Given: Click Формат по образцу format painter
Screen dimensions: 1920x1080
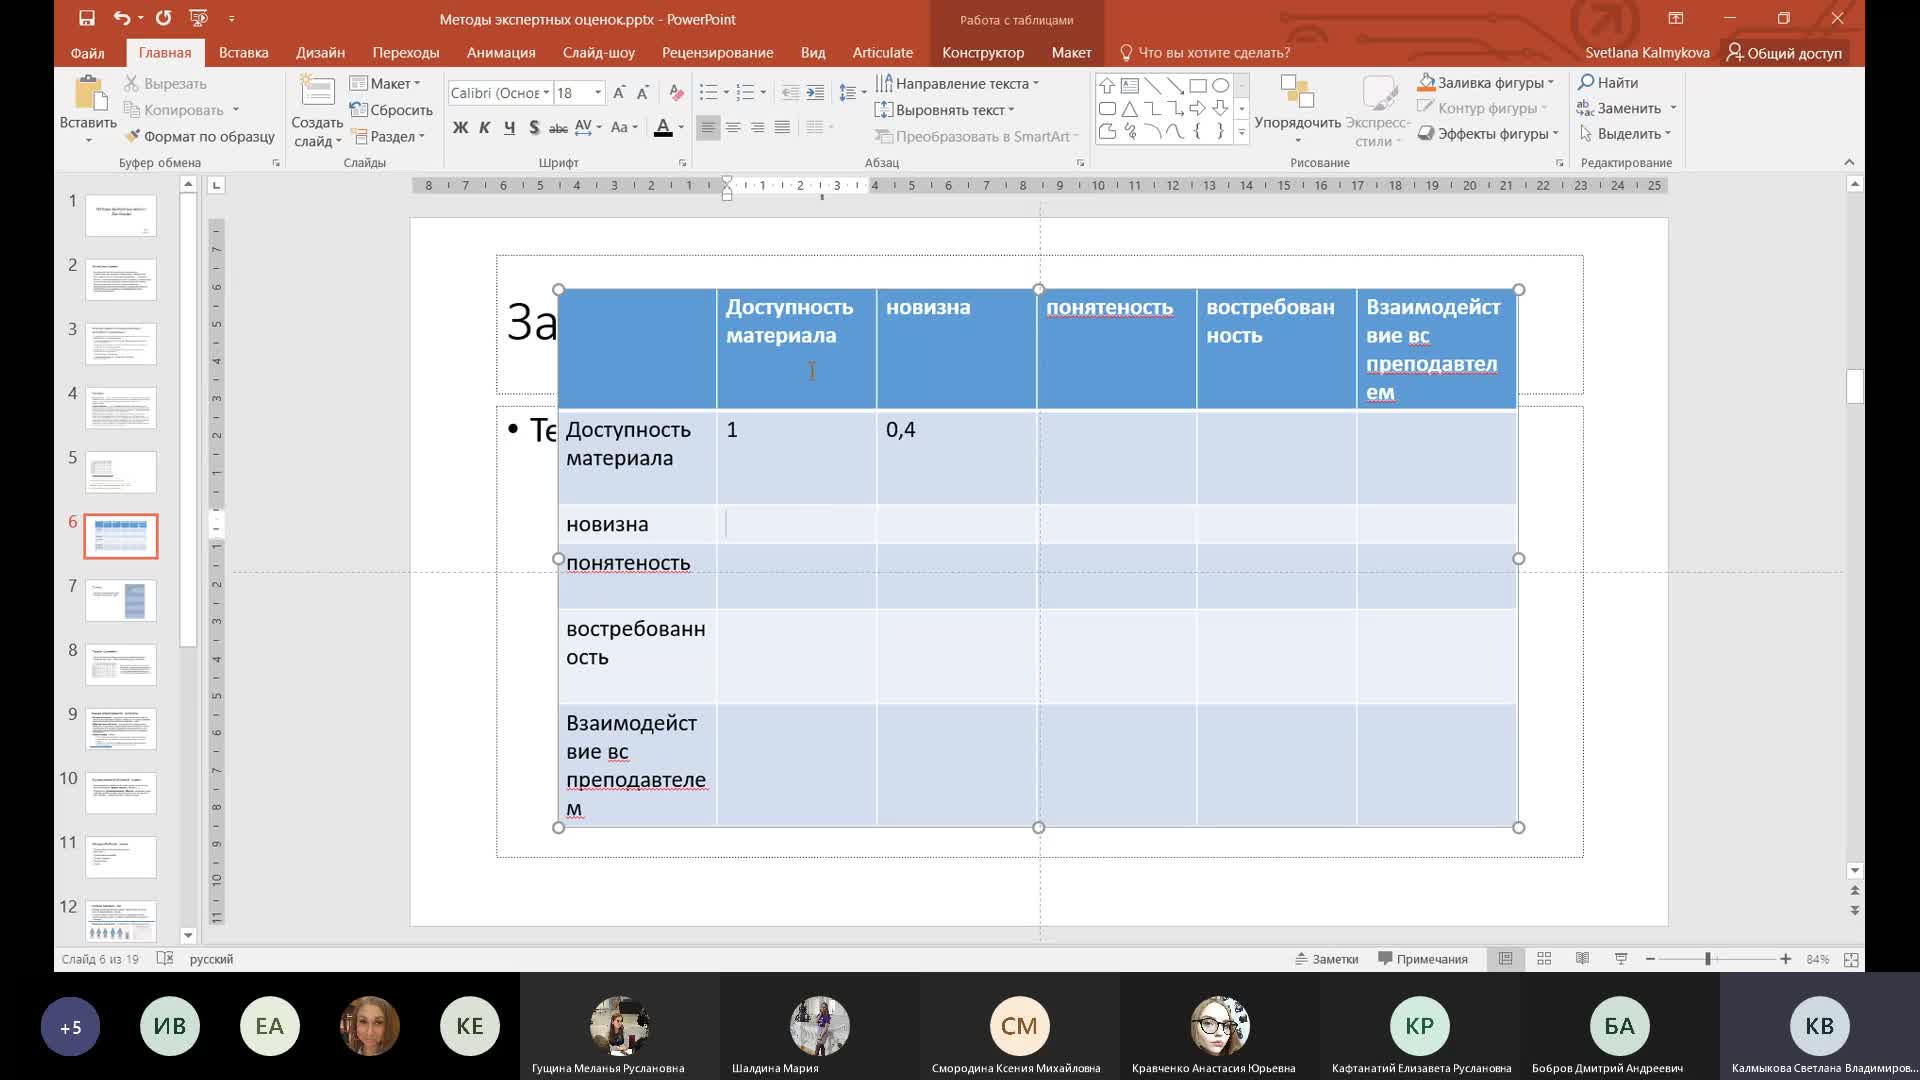Looking at the screenshot, I should click(x=199, y=136).
